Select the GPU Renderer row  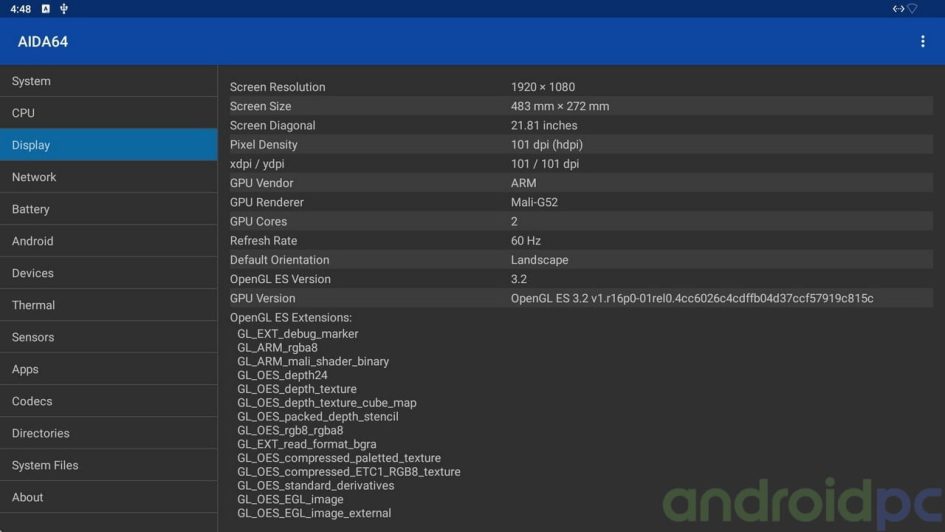point(581,202)
